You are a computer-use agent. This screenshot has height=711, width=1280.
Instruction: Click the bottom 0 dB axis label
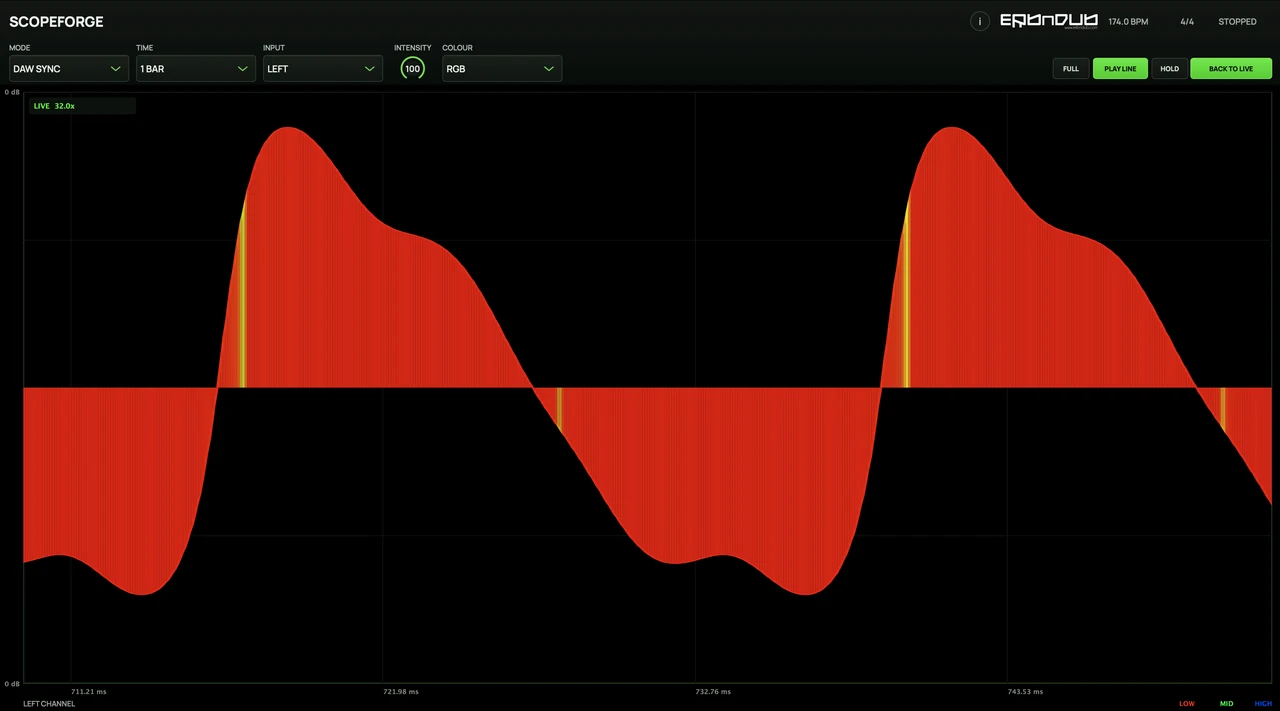[x=12, y=684]
